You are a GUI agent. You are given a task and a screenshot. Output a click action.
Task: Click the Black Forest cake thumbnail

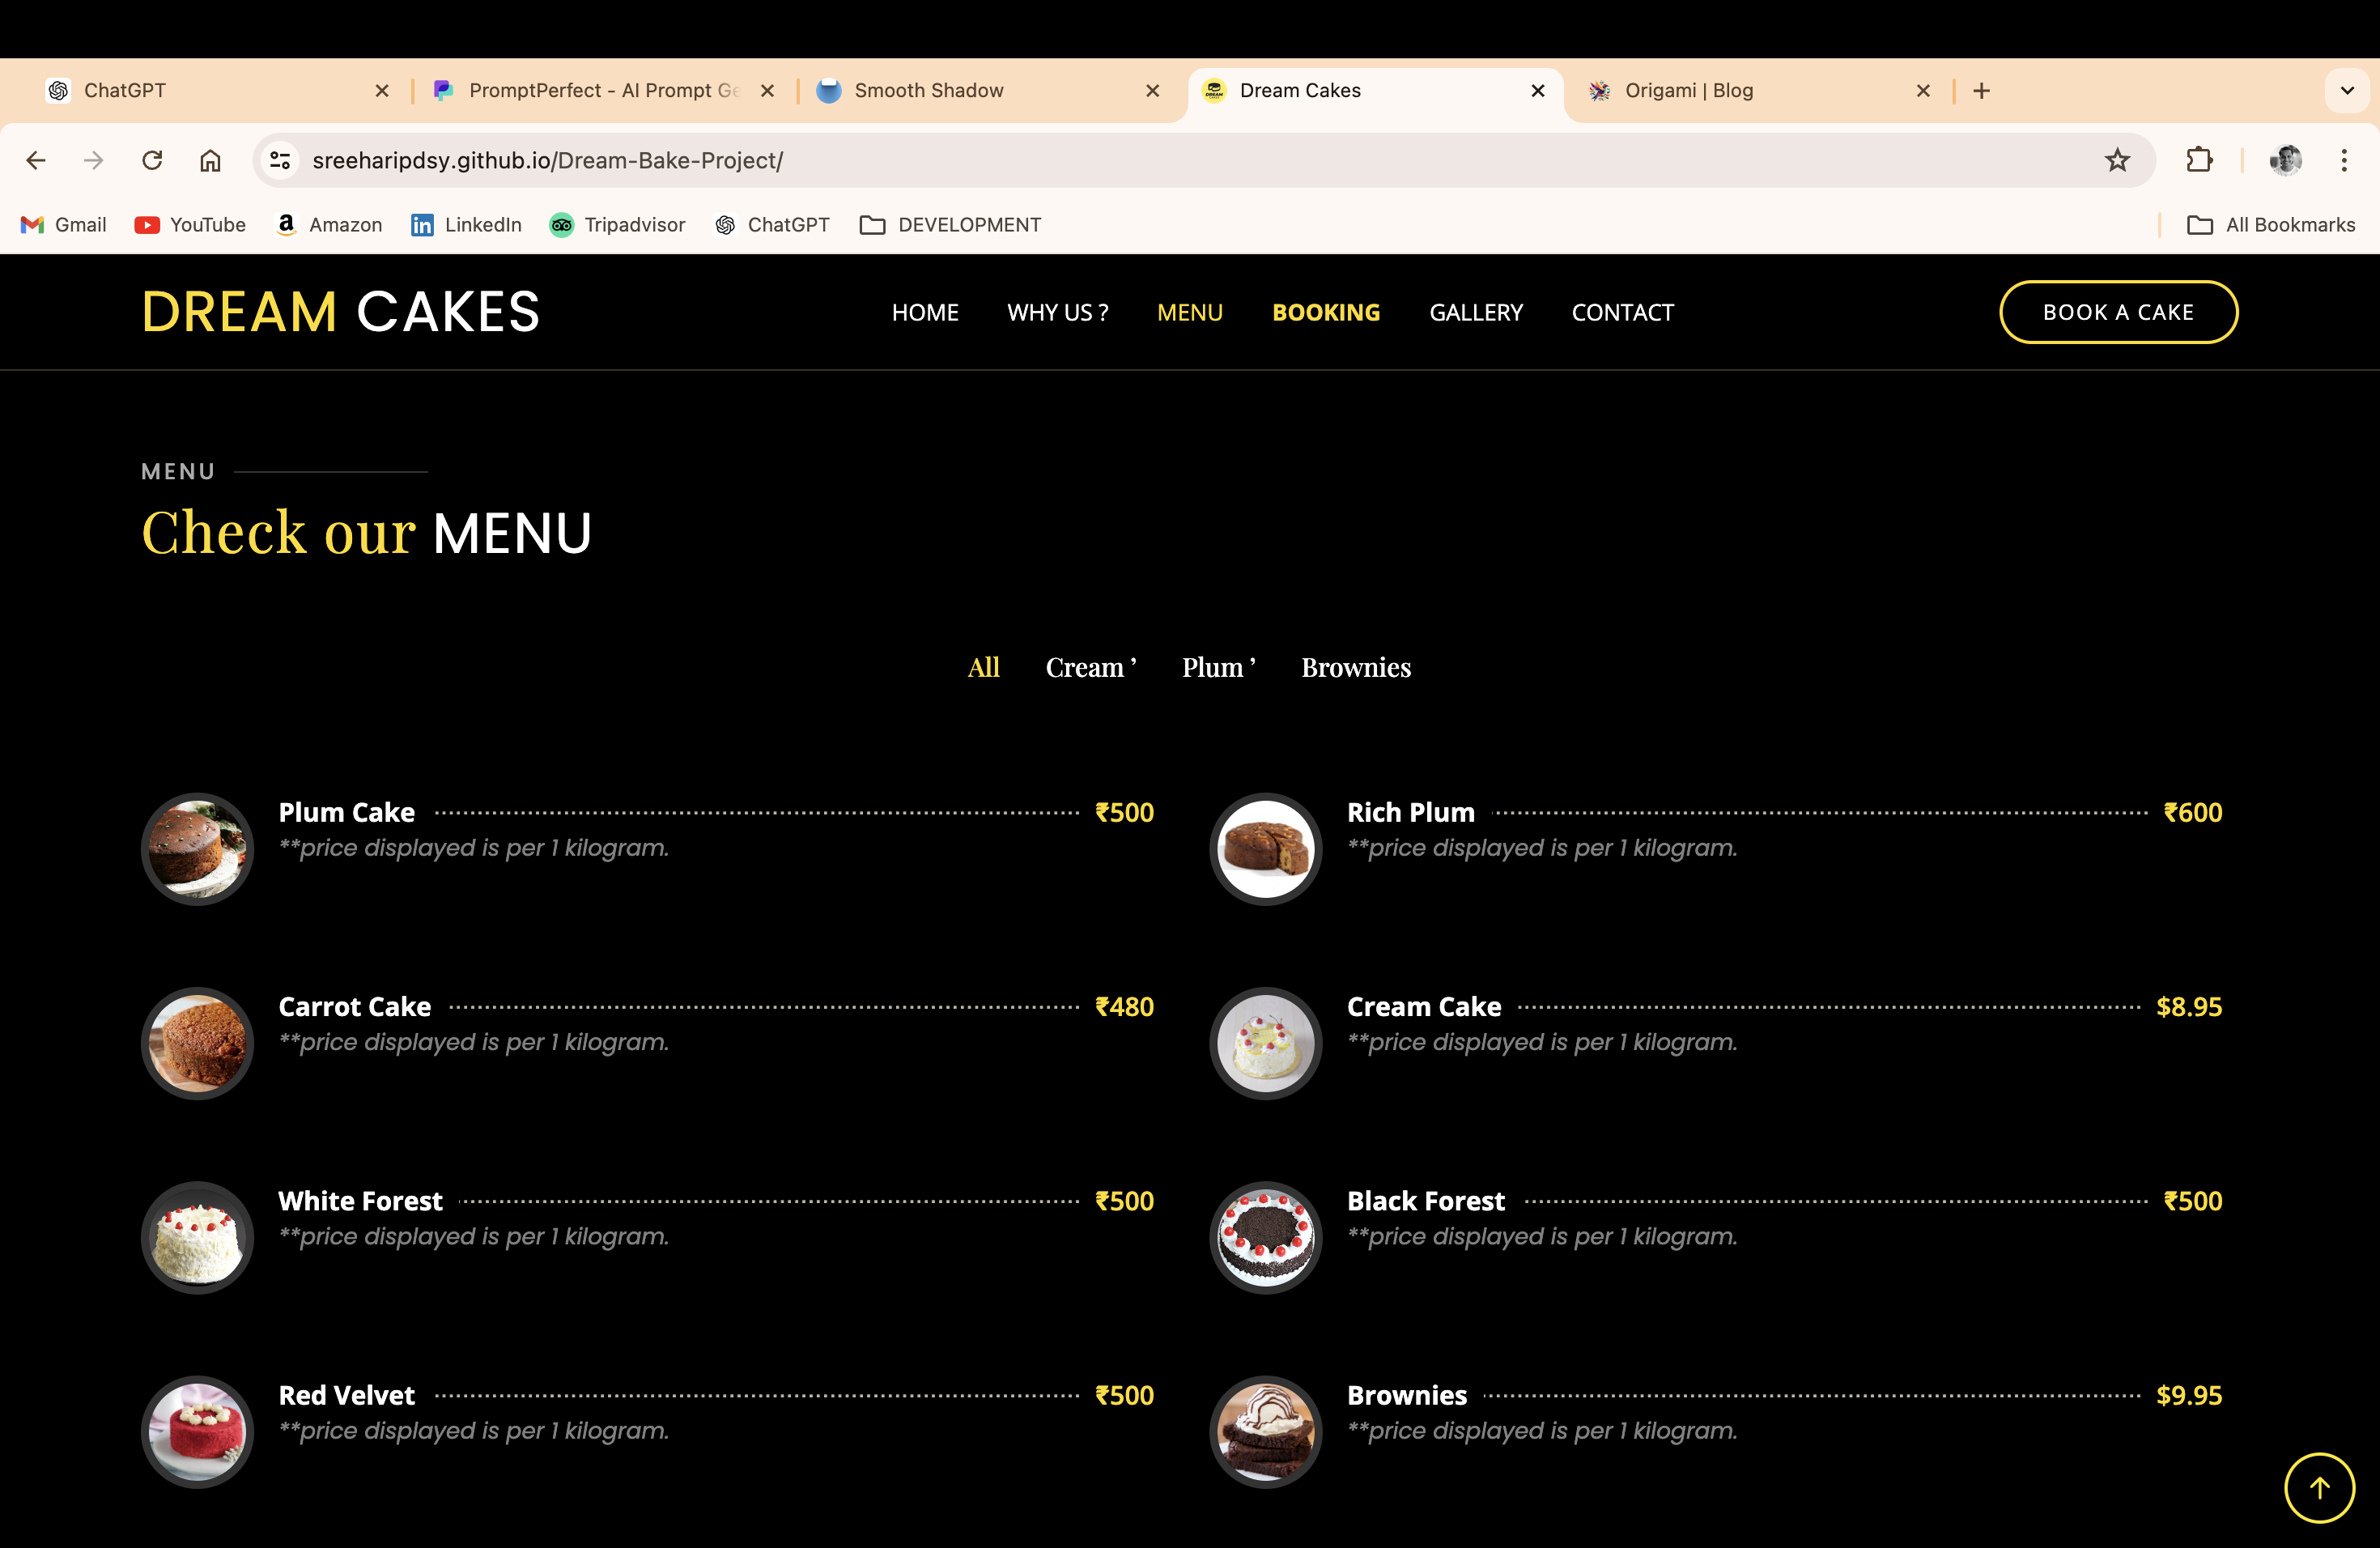pyautogui.click(x=1265, y=1237)
